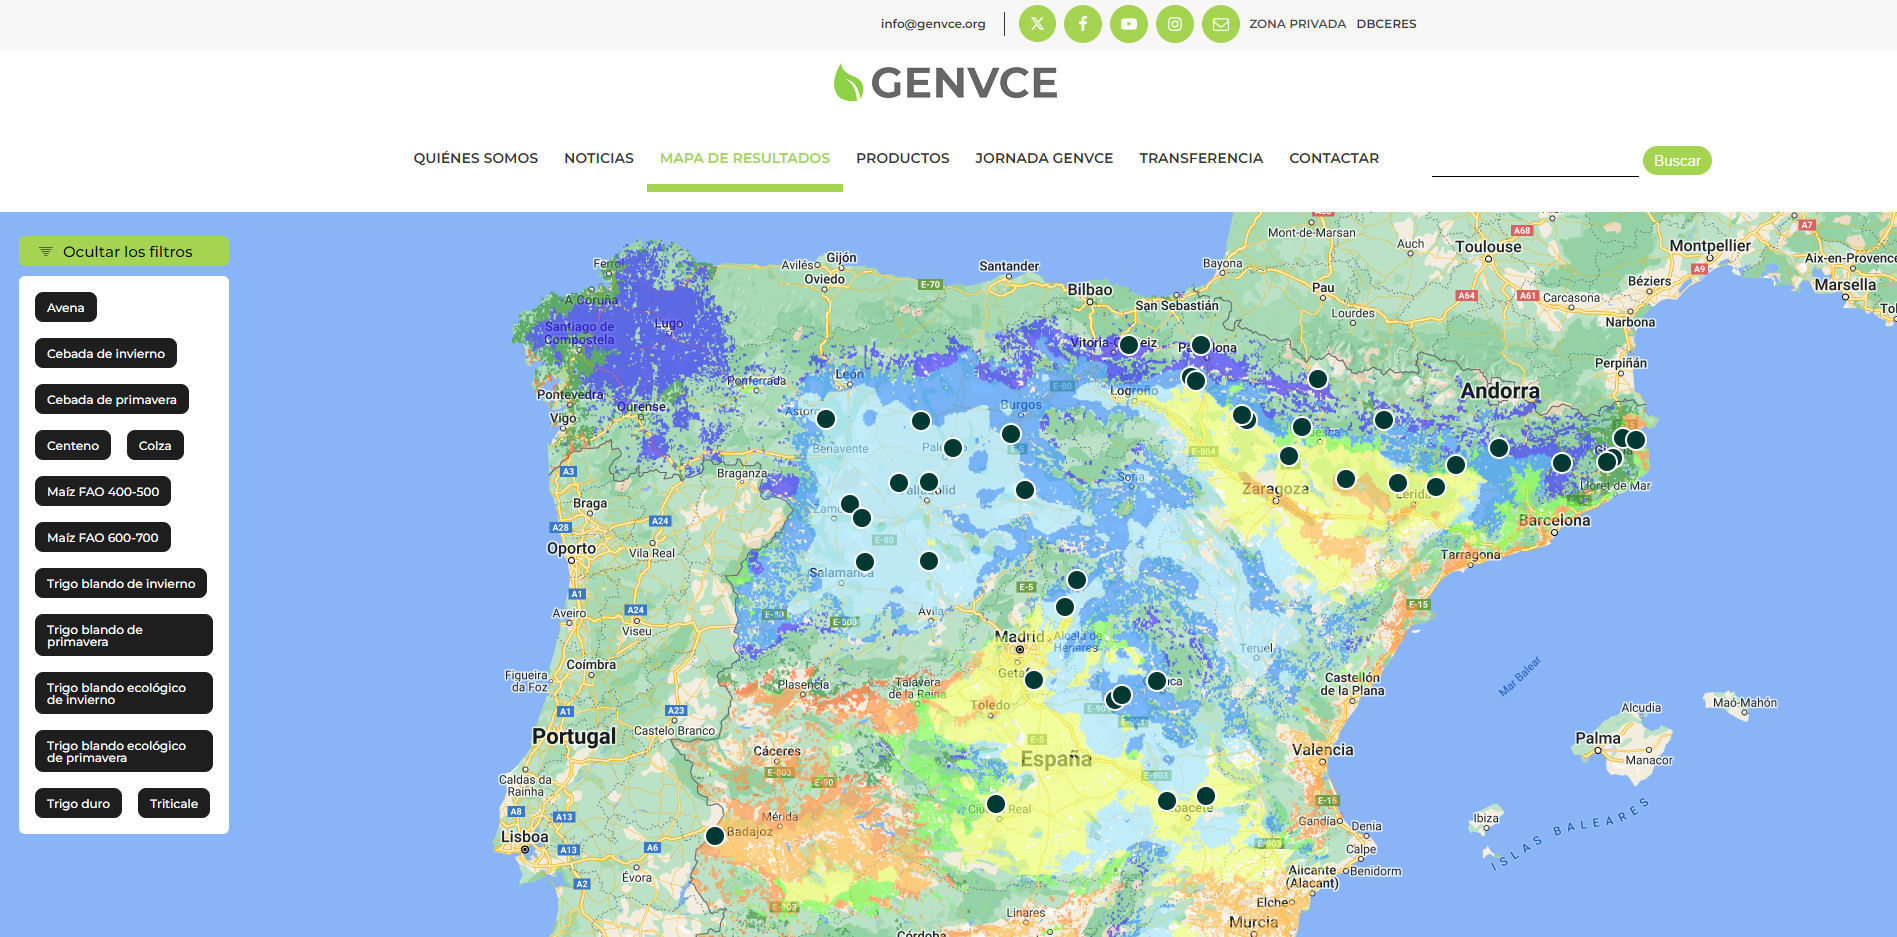
Task: Toggle the Triticale filter
Action: point(174,803)
